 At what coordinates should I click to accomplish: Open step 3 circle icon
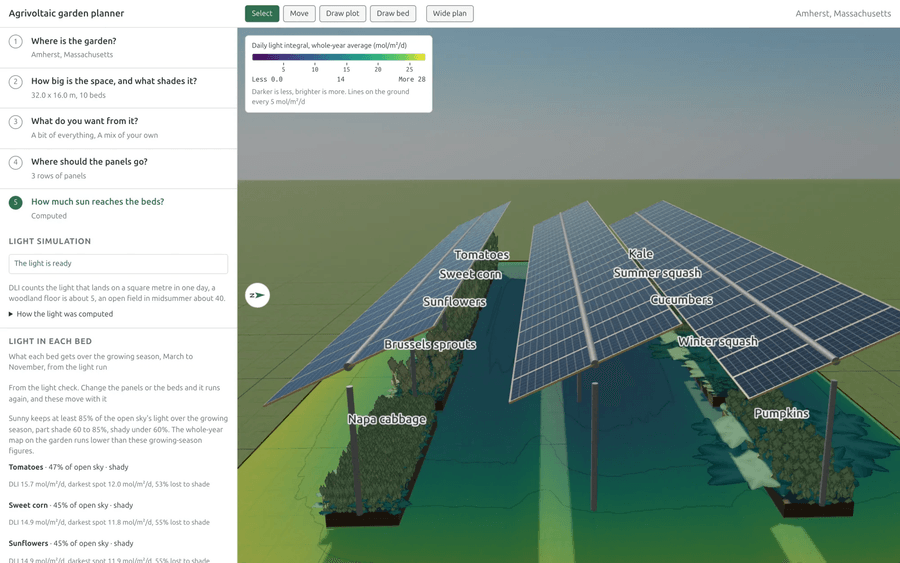(x=15, y=122)
